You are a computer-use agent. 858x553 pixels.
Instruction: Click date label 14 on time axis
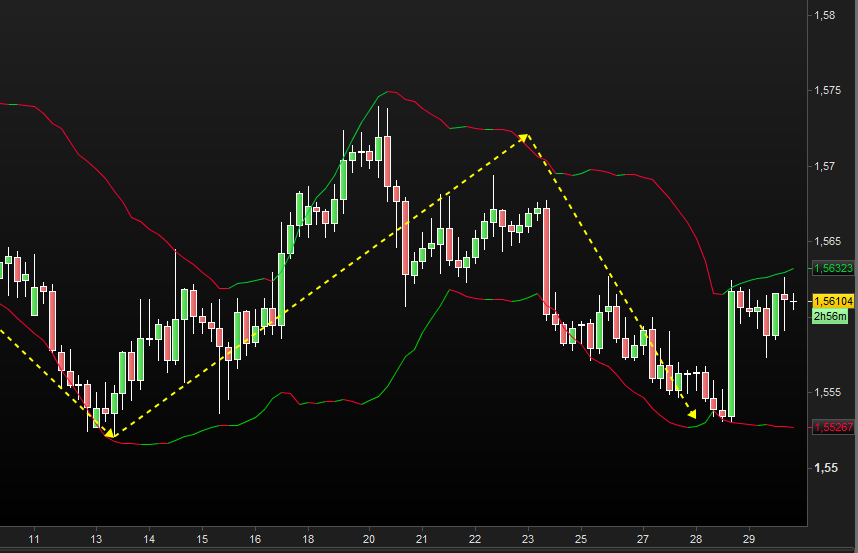pyautogui.click(x=149, y=539)
